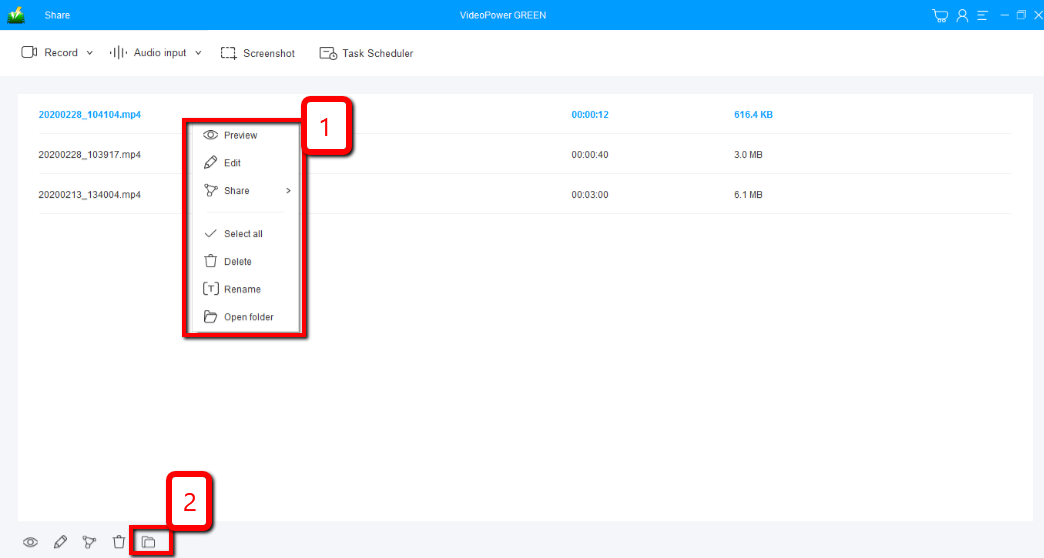Open the Task Scheduler
Viewport: 1044px width, 558px height.
coord(366,53)
